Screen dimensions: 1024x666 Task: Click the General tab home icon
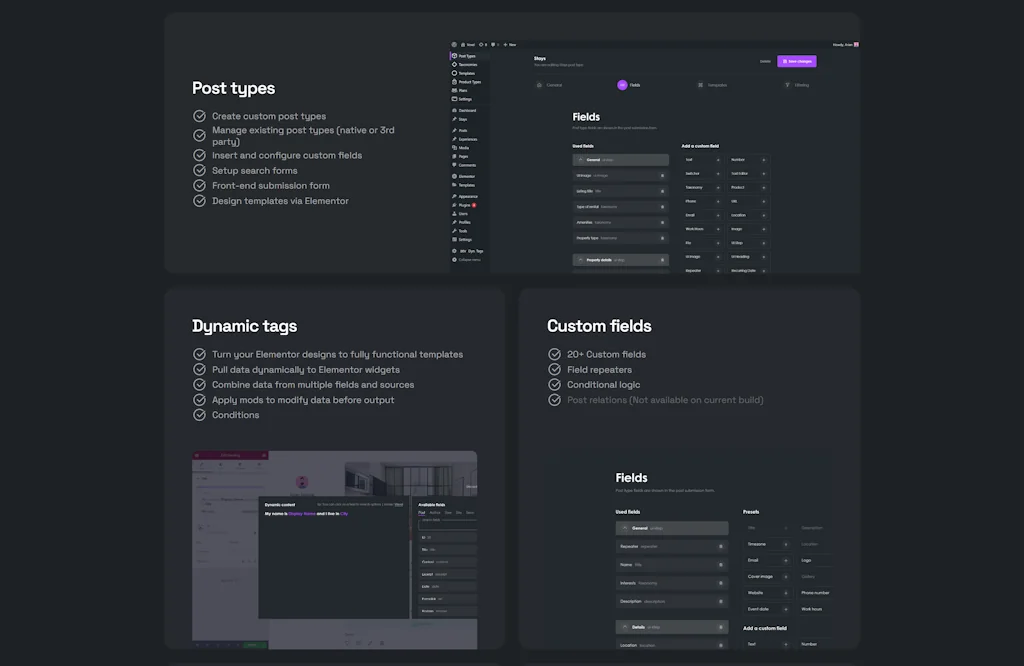coord(540,85)
